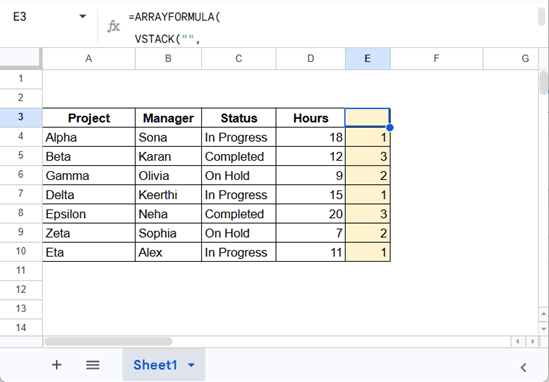Open the All Sheets list icon

coord(93,365)
